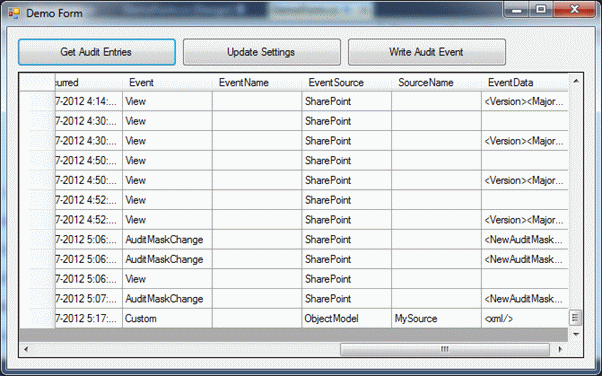Click the Write Audit Event button
The height and width of the screenshot is (376, 602).
click(x=427, y=52)
